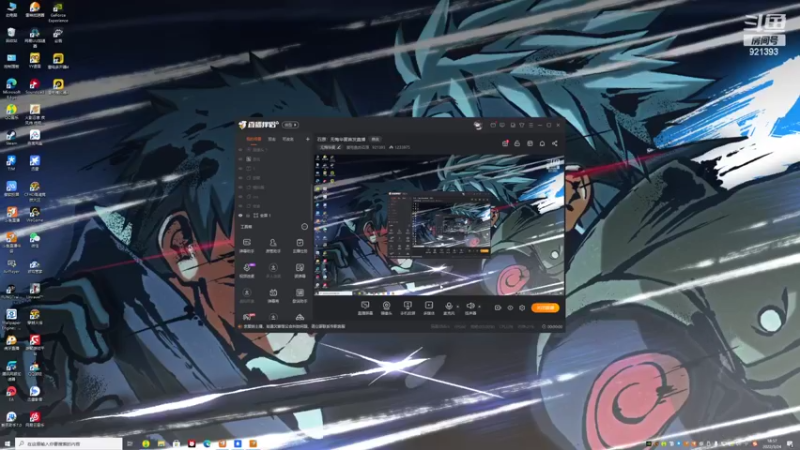This screenshot has height=450, width=800.
Task: Open the Microsoft Edge desktop shortcut
Action: tap(11, 87)
